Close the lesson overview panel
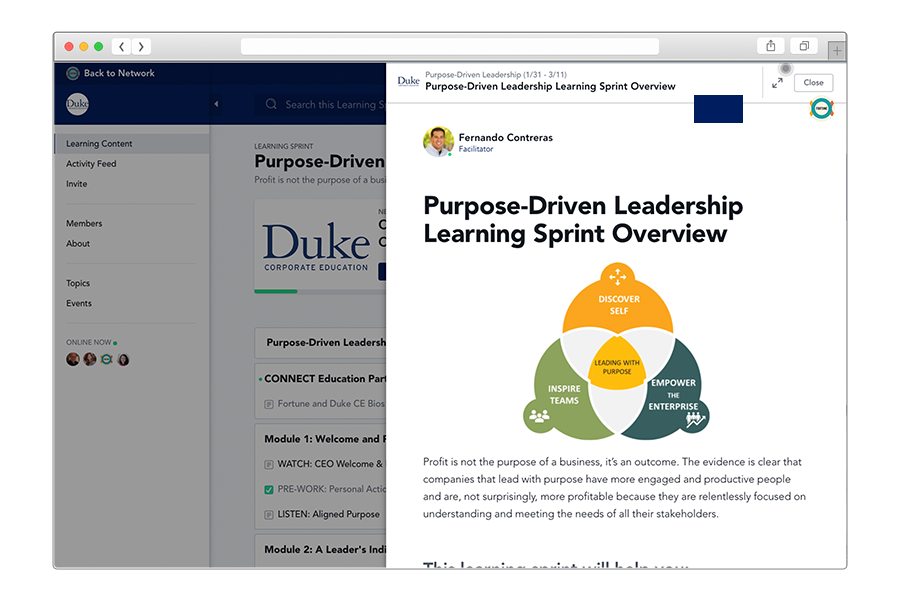 coord(813,83)
